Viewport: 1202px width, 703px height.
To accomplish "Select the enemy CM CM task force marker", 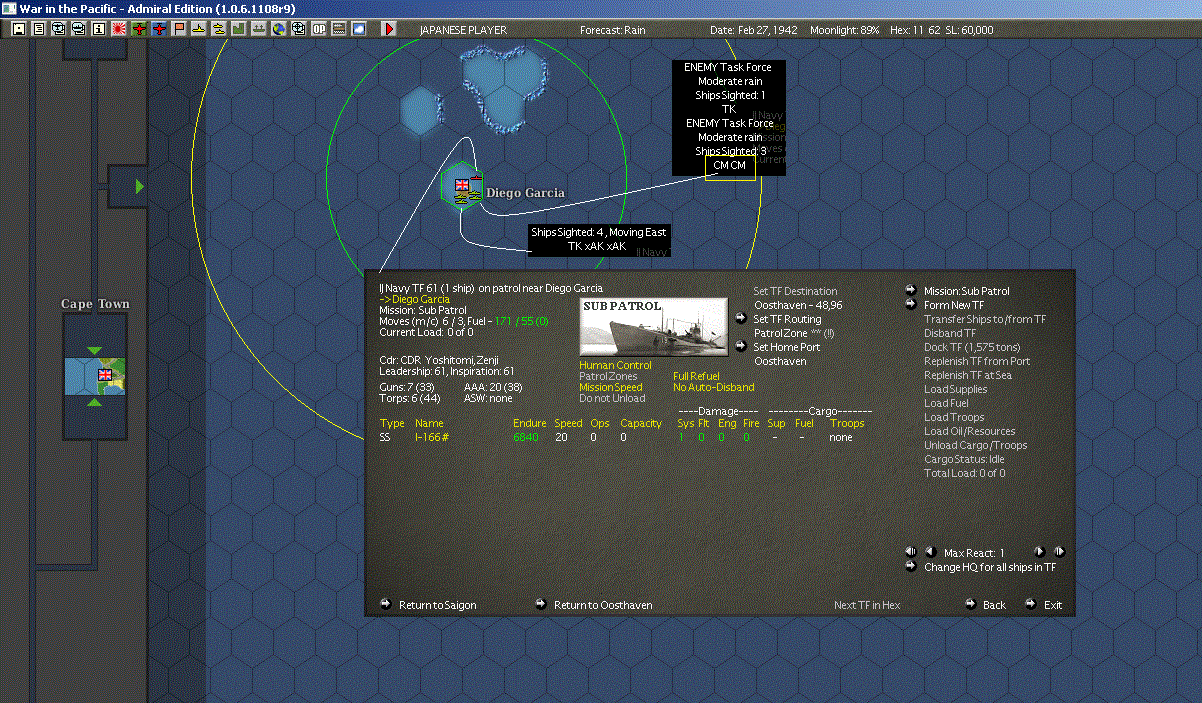I will tap(730, 165).
